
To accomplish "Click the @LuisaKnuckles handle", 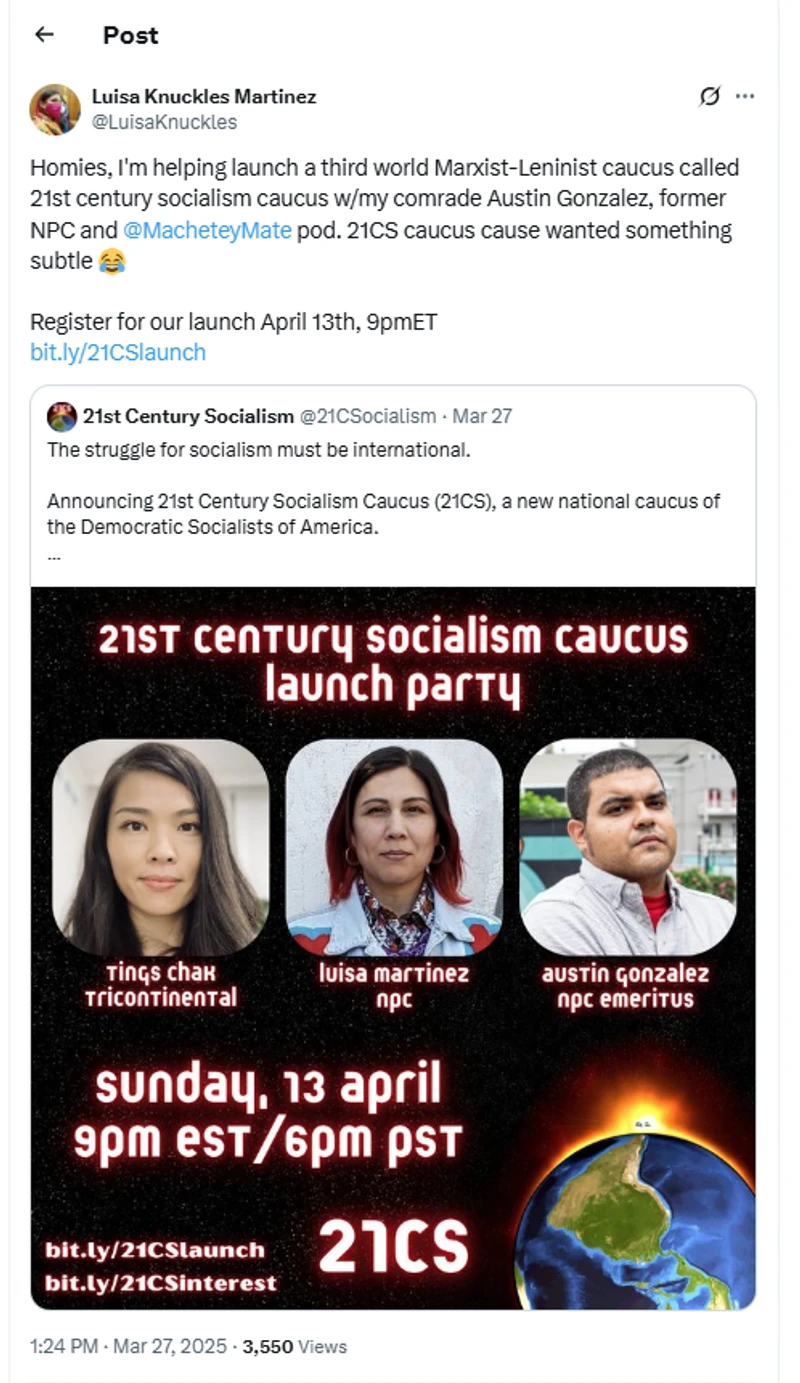I will pyautogui.click(x=164, y=122).
